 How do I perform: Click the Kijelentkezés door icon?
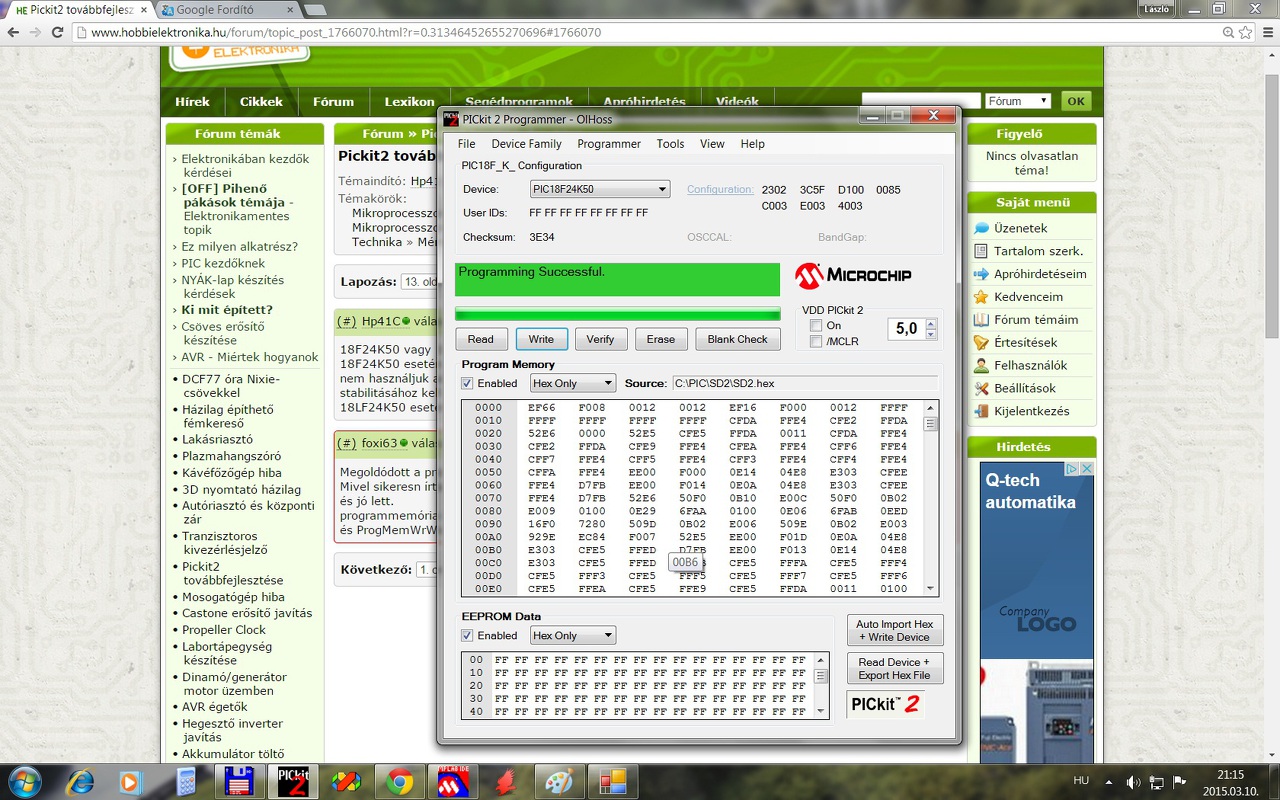(x=981, y=411)
